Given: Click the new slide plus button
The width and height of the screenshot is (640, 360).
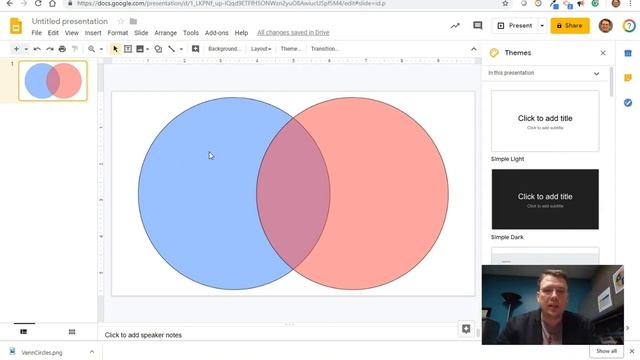Looking at the screenshot, I should tap(16, 49).
